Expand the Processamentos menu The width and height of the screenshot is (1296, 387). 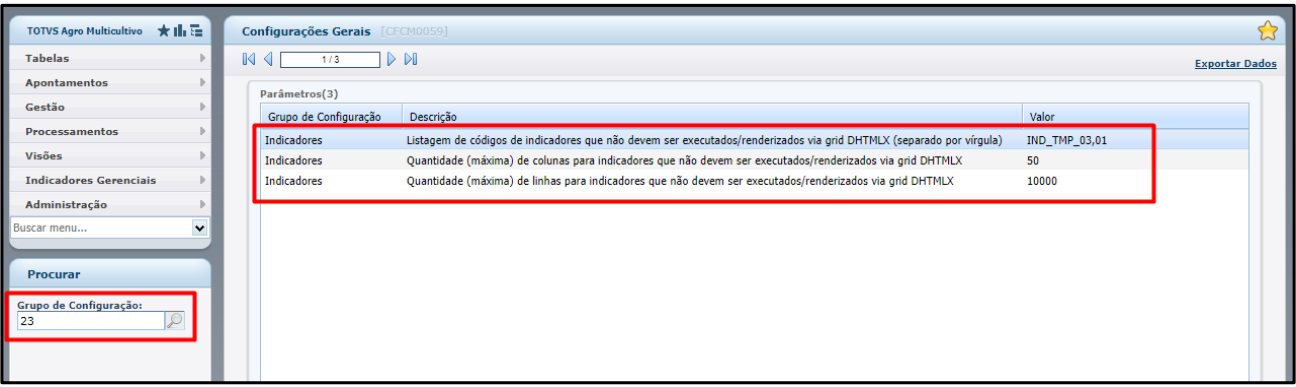pyautogui.click(x=109, y=131)
